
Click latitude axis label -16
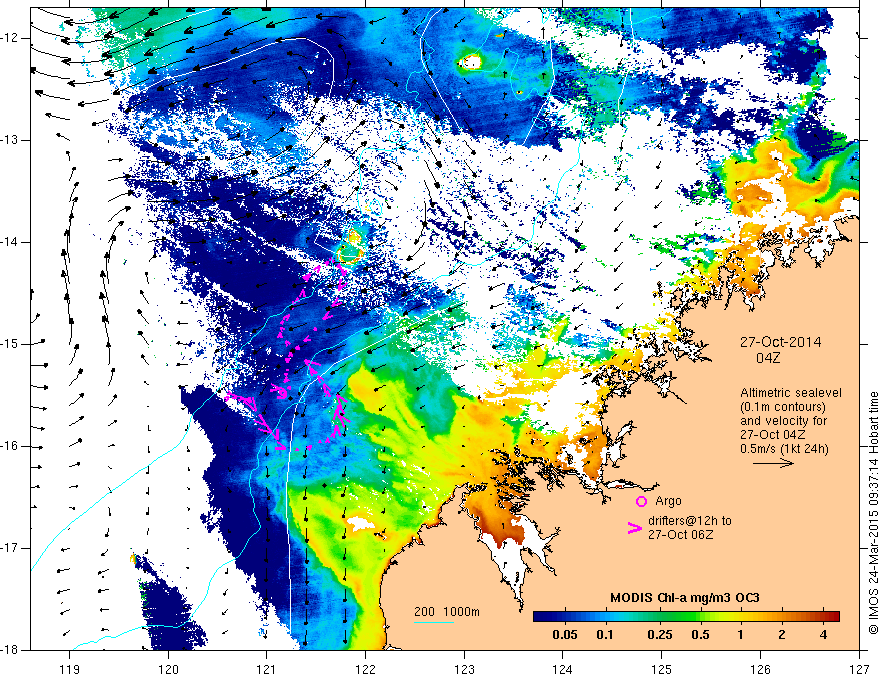coord(10,446)
